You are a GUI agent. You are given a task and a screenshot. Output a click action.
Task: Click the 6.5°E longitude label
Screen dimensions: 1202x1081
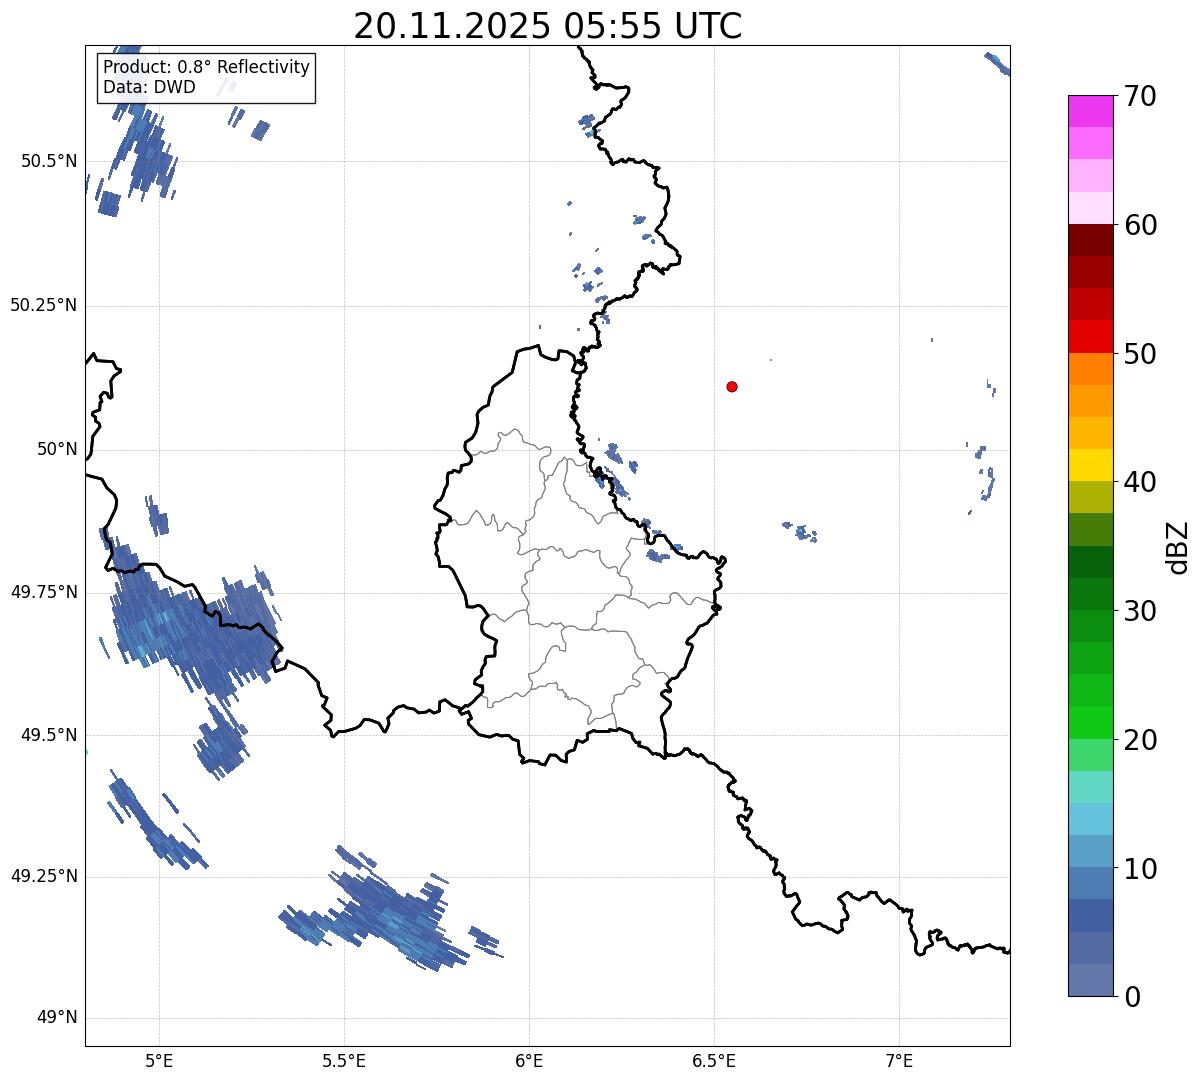pyautogui.click(x=714, y=1061)
